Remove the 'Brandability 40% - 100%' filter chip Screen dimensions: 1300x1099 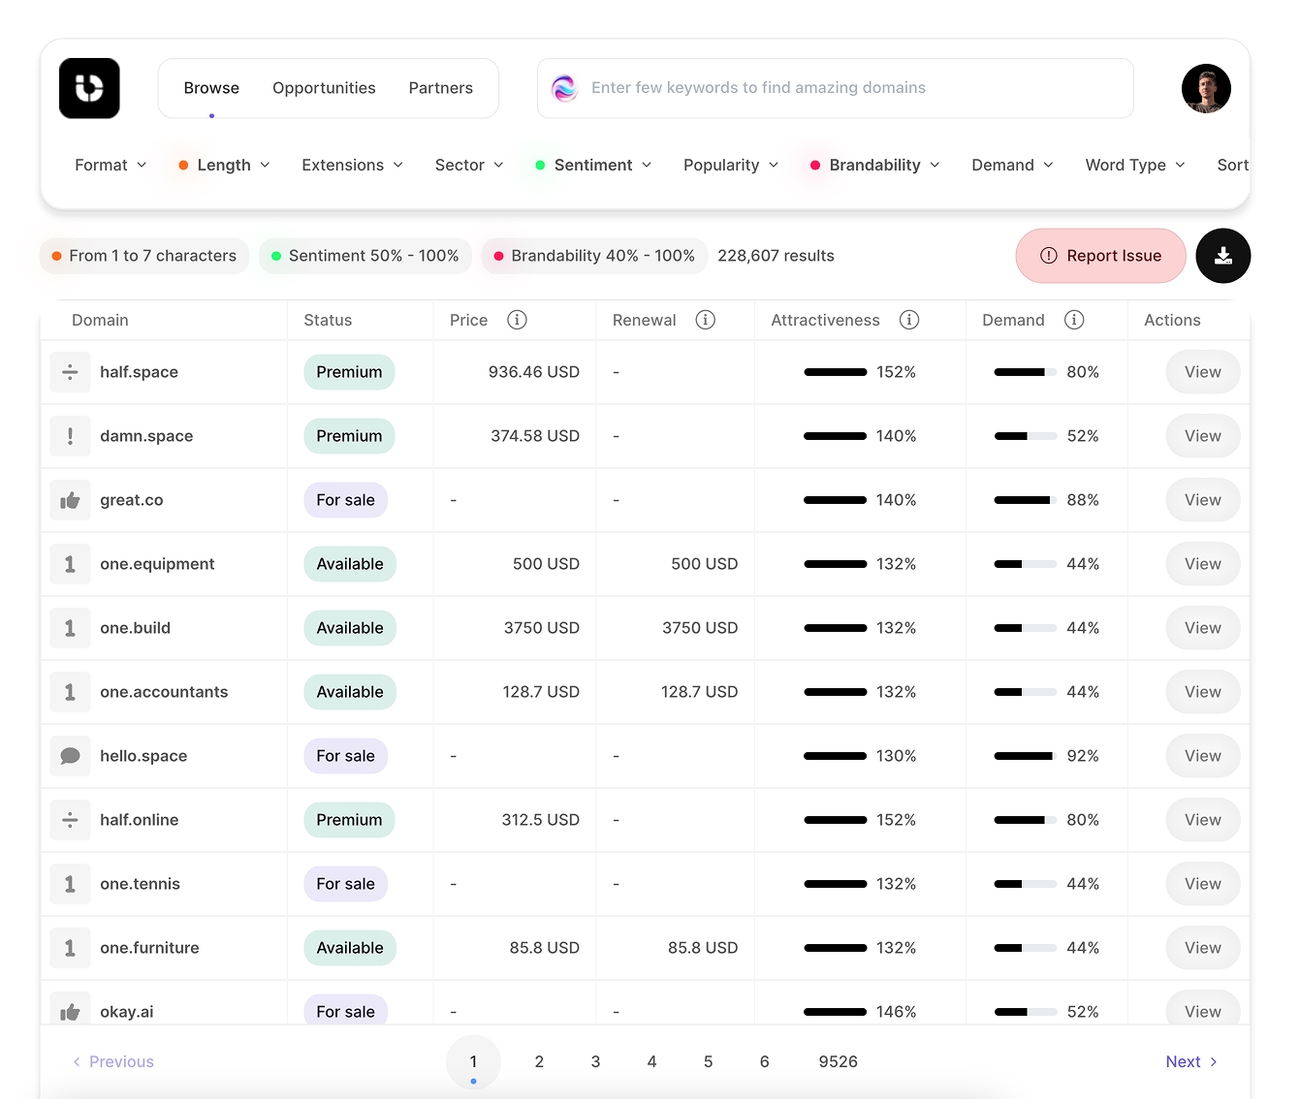tap(594, 255)
